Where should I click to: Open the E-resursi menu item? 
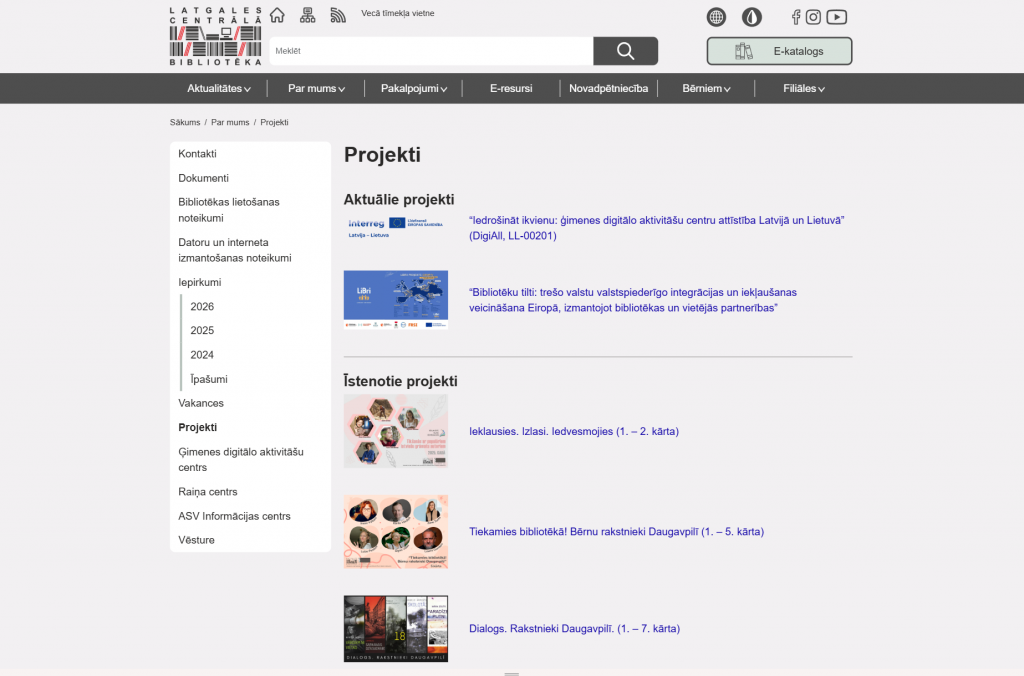coord(511,88)
